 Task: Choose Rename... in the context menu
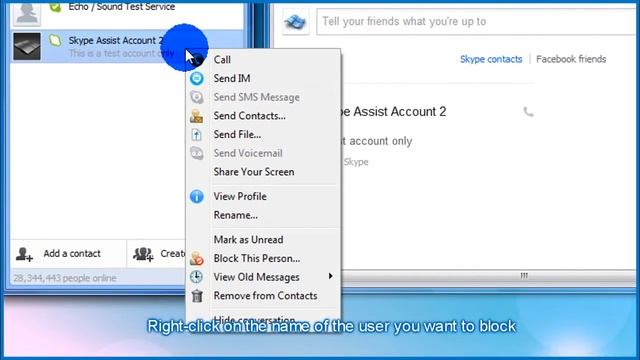pyautogui.click(x=236, y=215)
